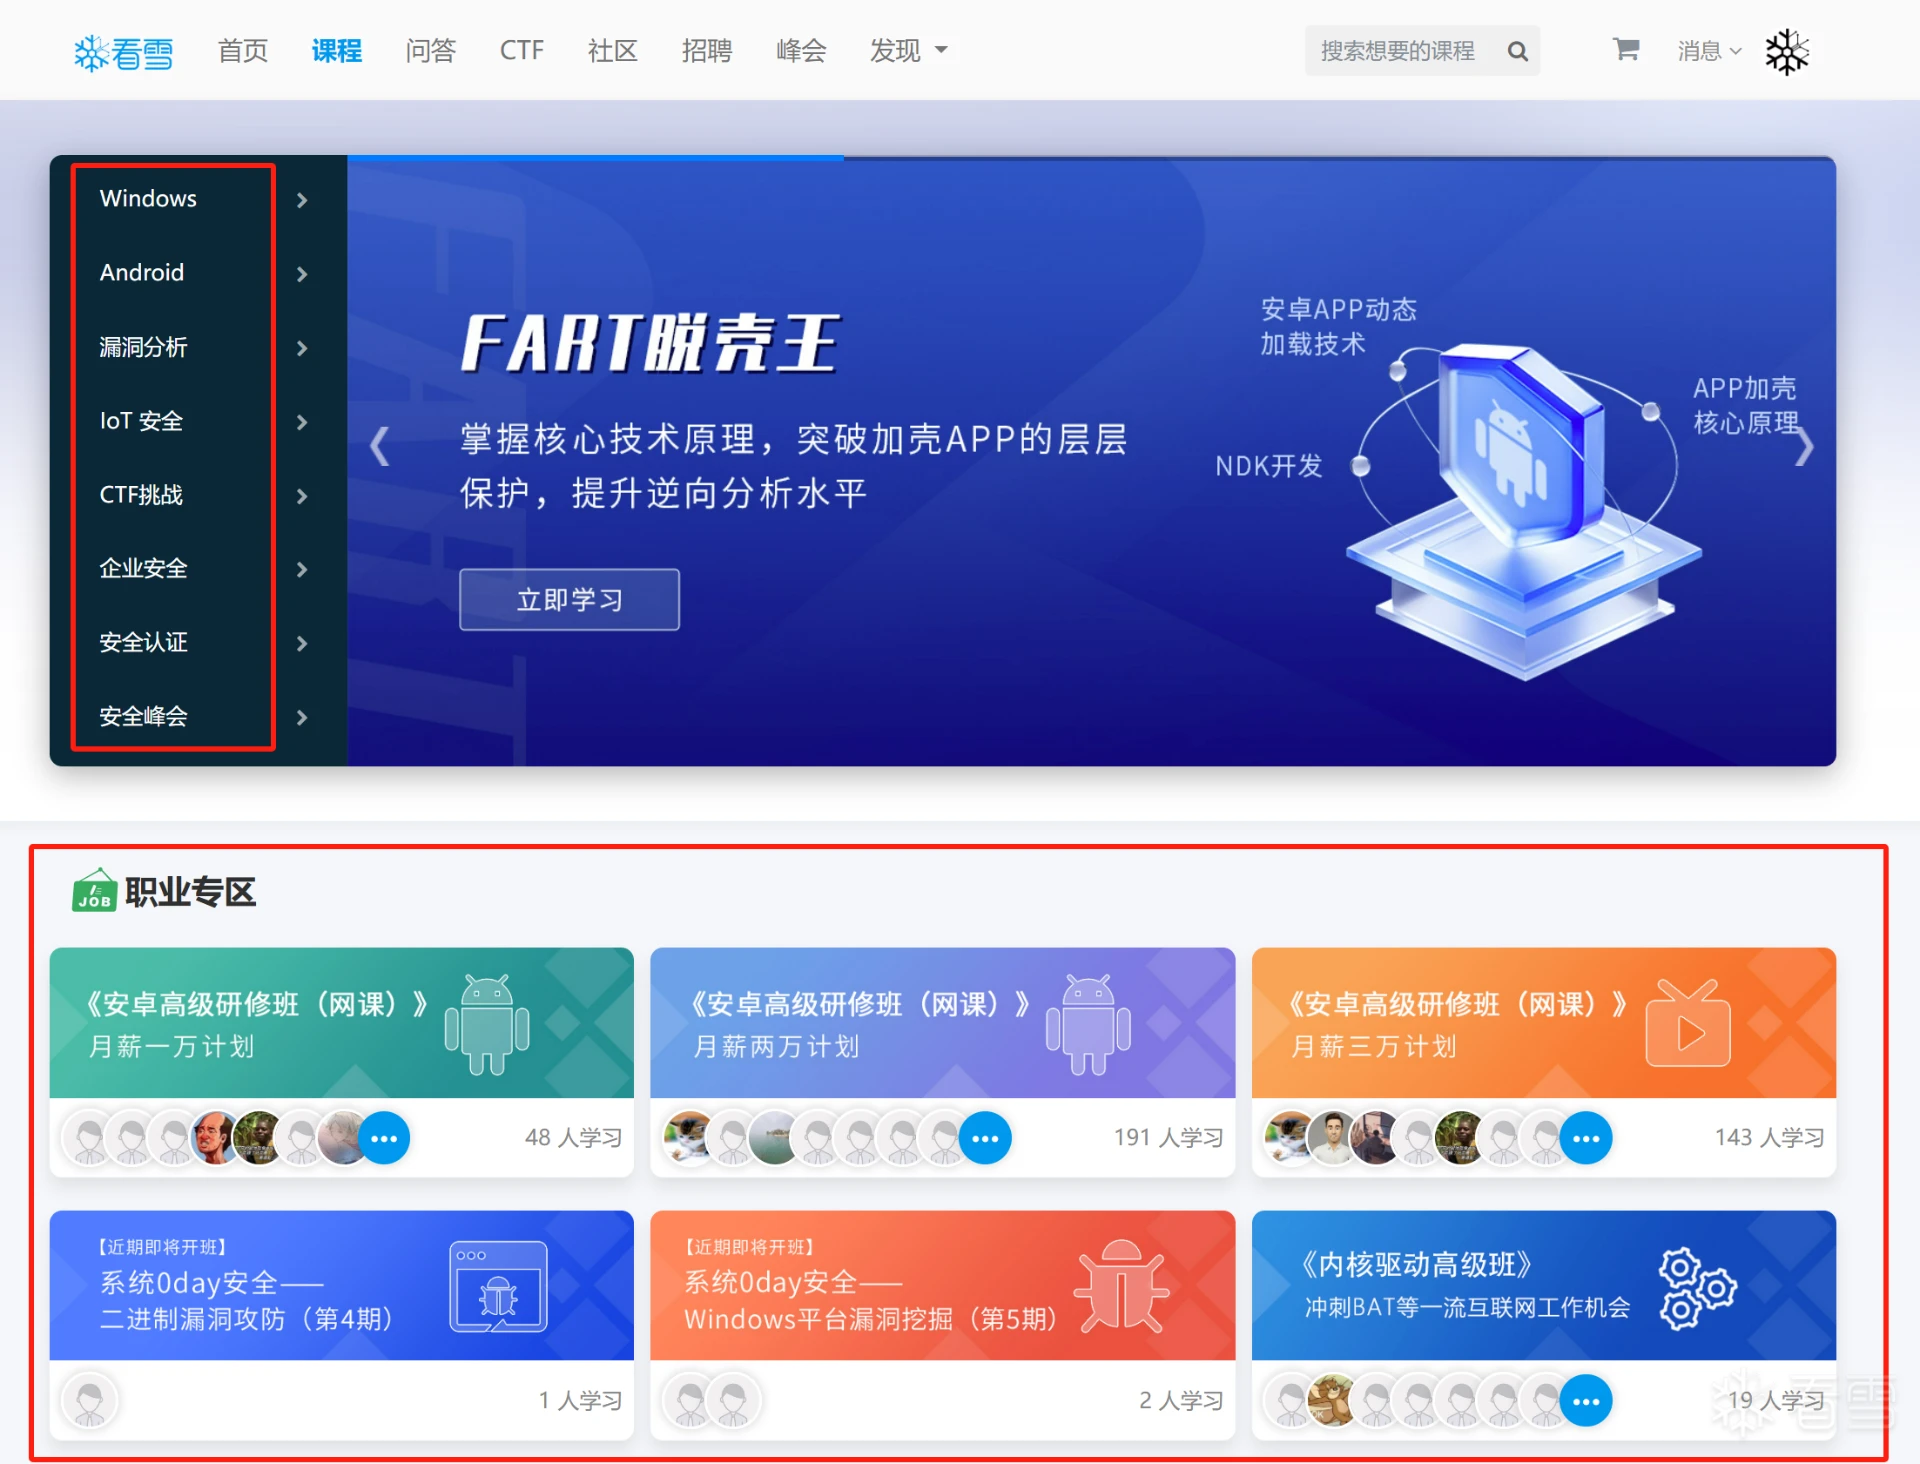Viewport: 1920px width, 1464px height.
Task: Focus the 搜索想要的课程 search field
Action: click(x=1398, y=51)
